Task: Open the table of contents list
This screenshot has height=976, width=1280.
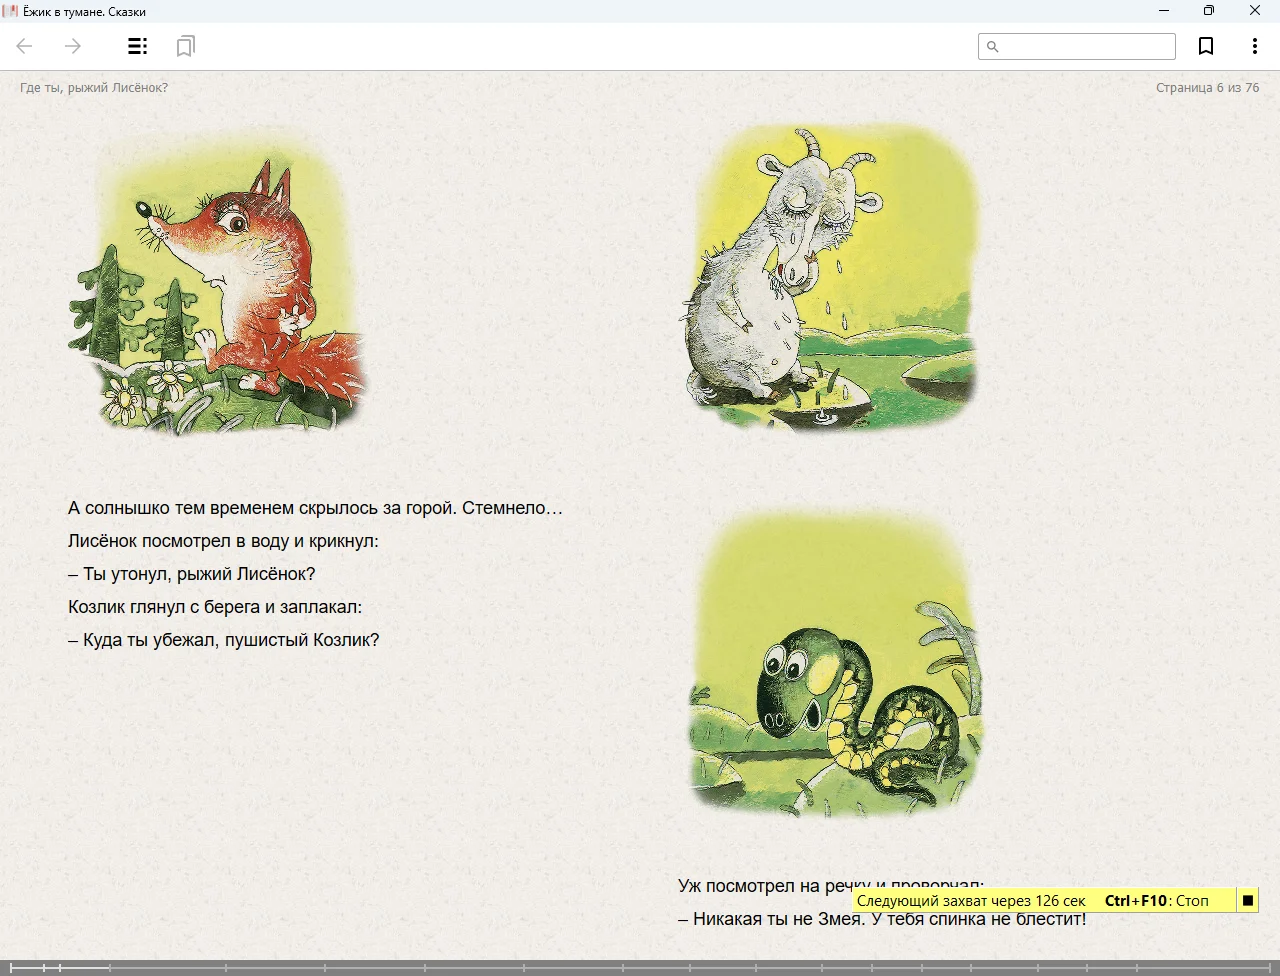Action: pyautogui.click(x=137, y=46)
